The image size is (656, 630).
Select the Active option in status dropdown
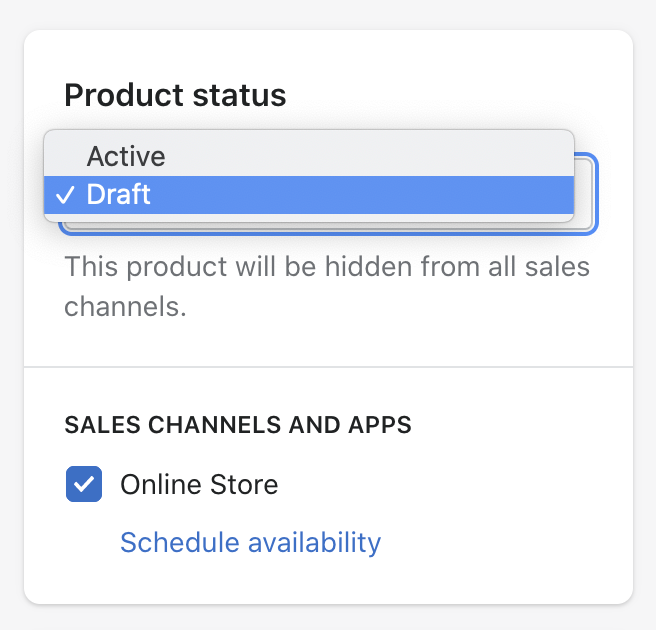point(309,156)
